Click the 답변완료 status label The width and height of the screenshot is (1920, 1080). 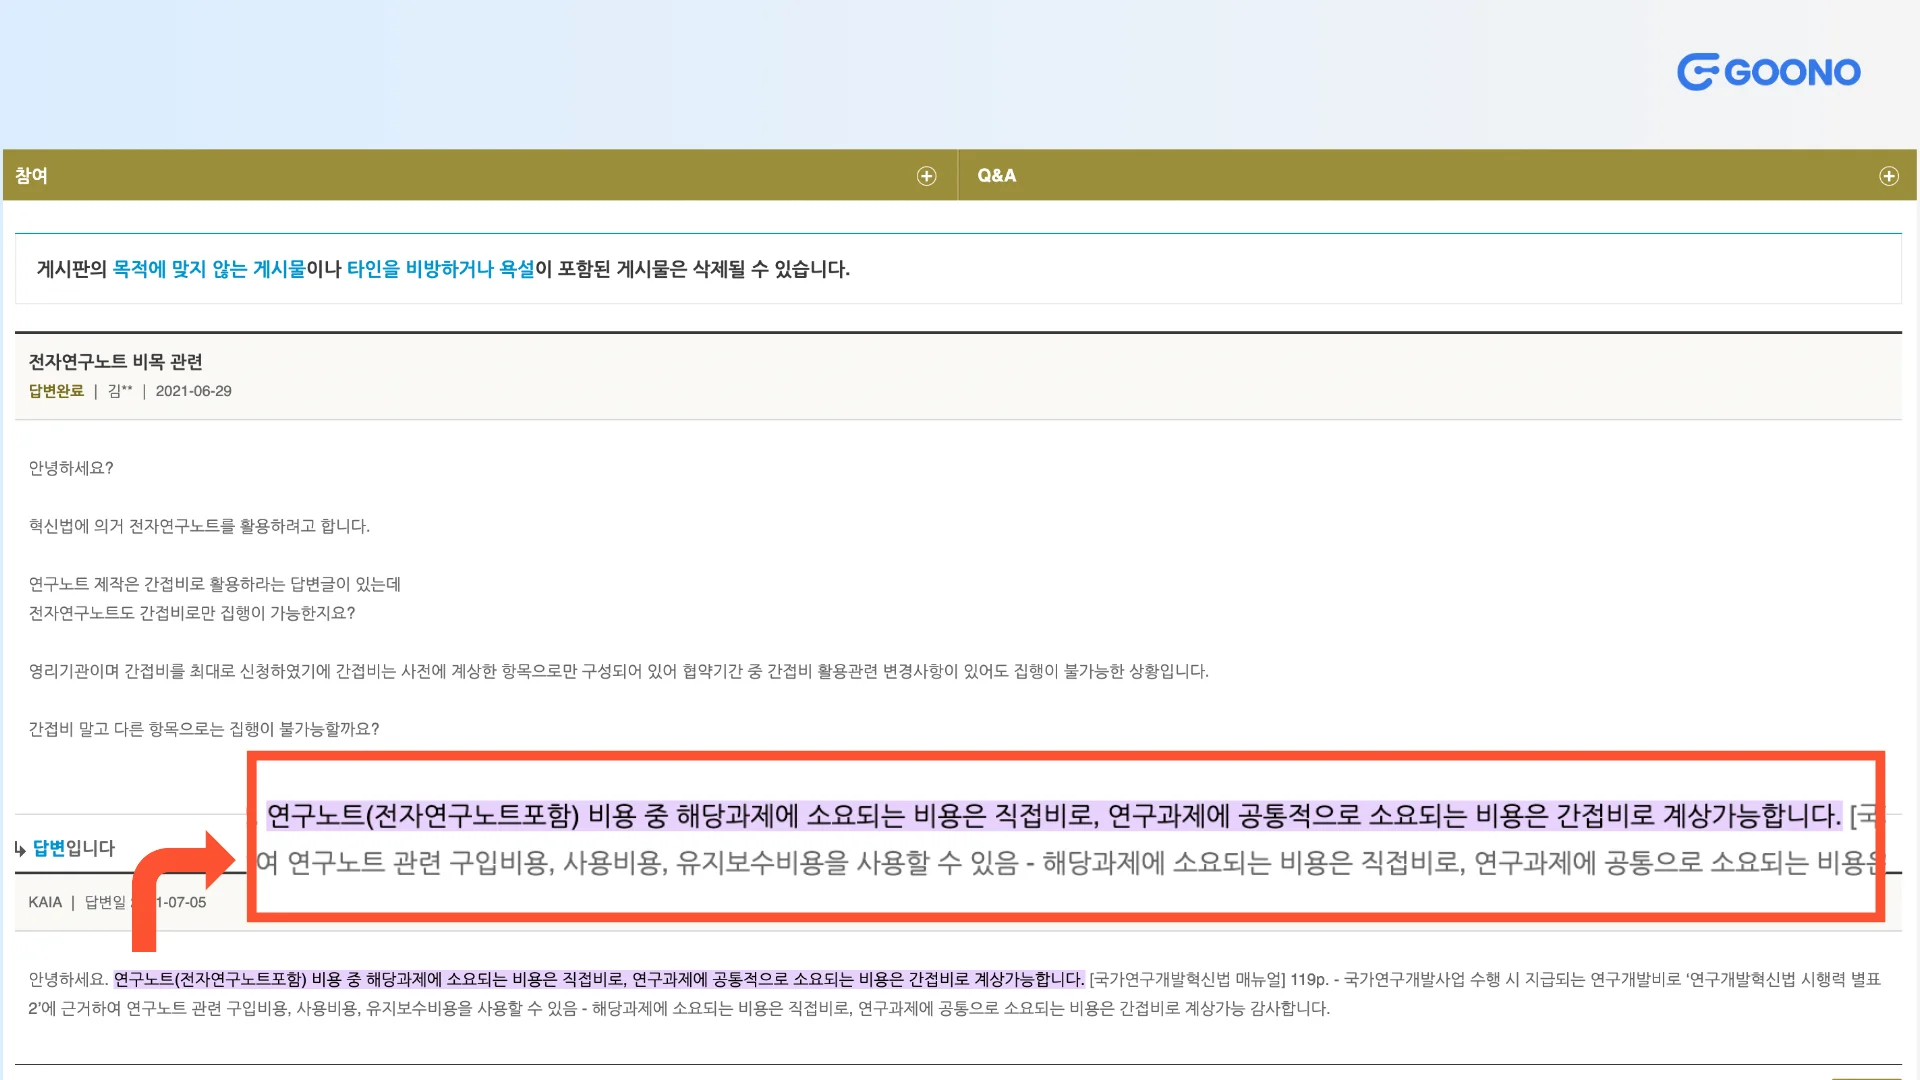(x=56, y=391)
